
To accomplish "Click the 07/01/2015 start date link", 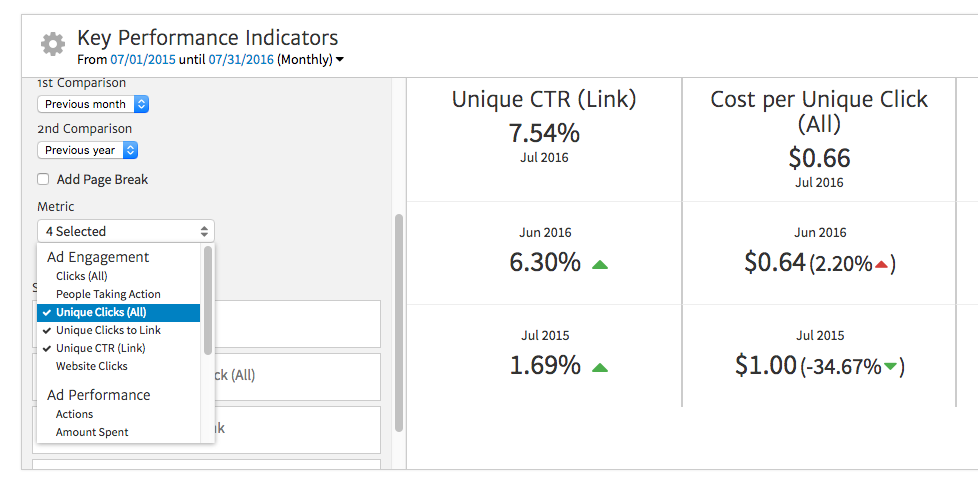I will (143, 60).
